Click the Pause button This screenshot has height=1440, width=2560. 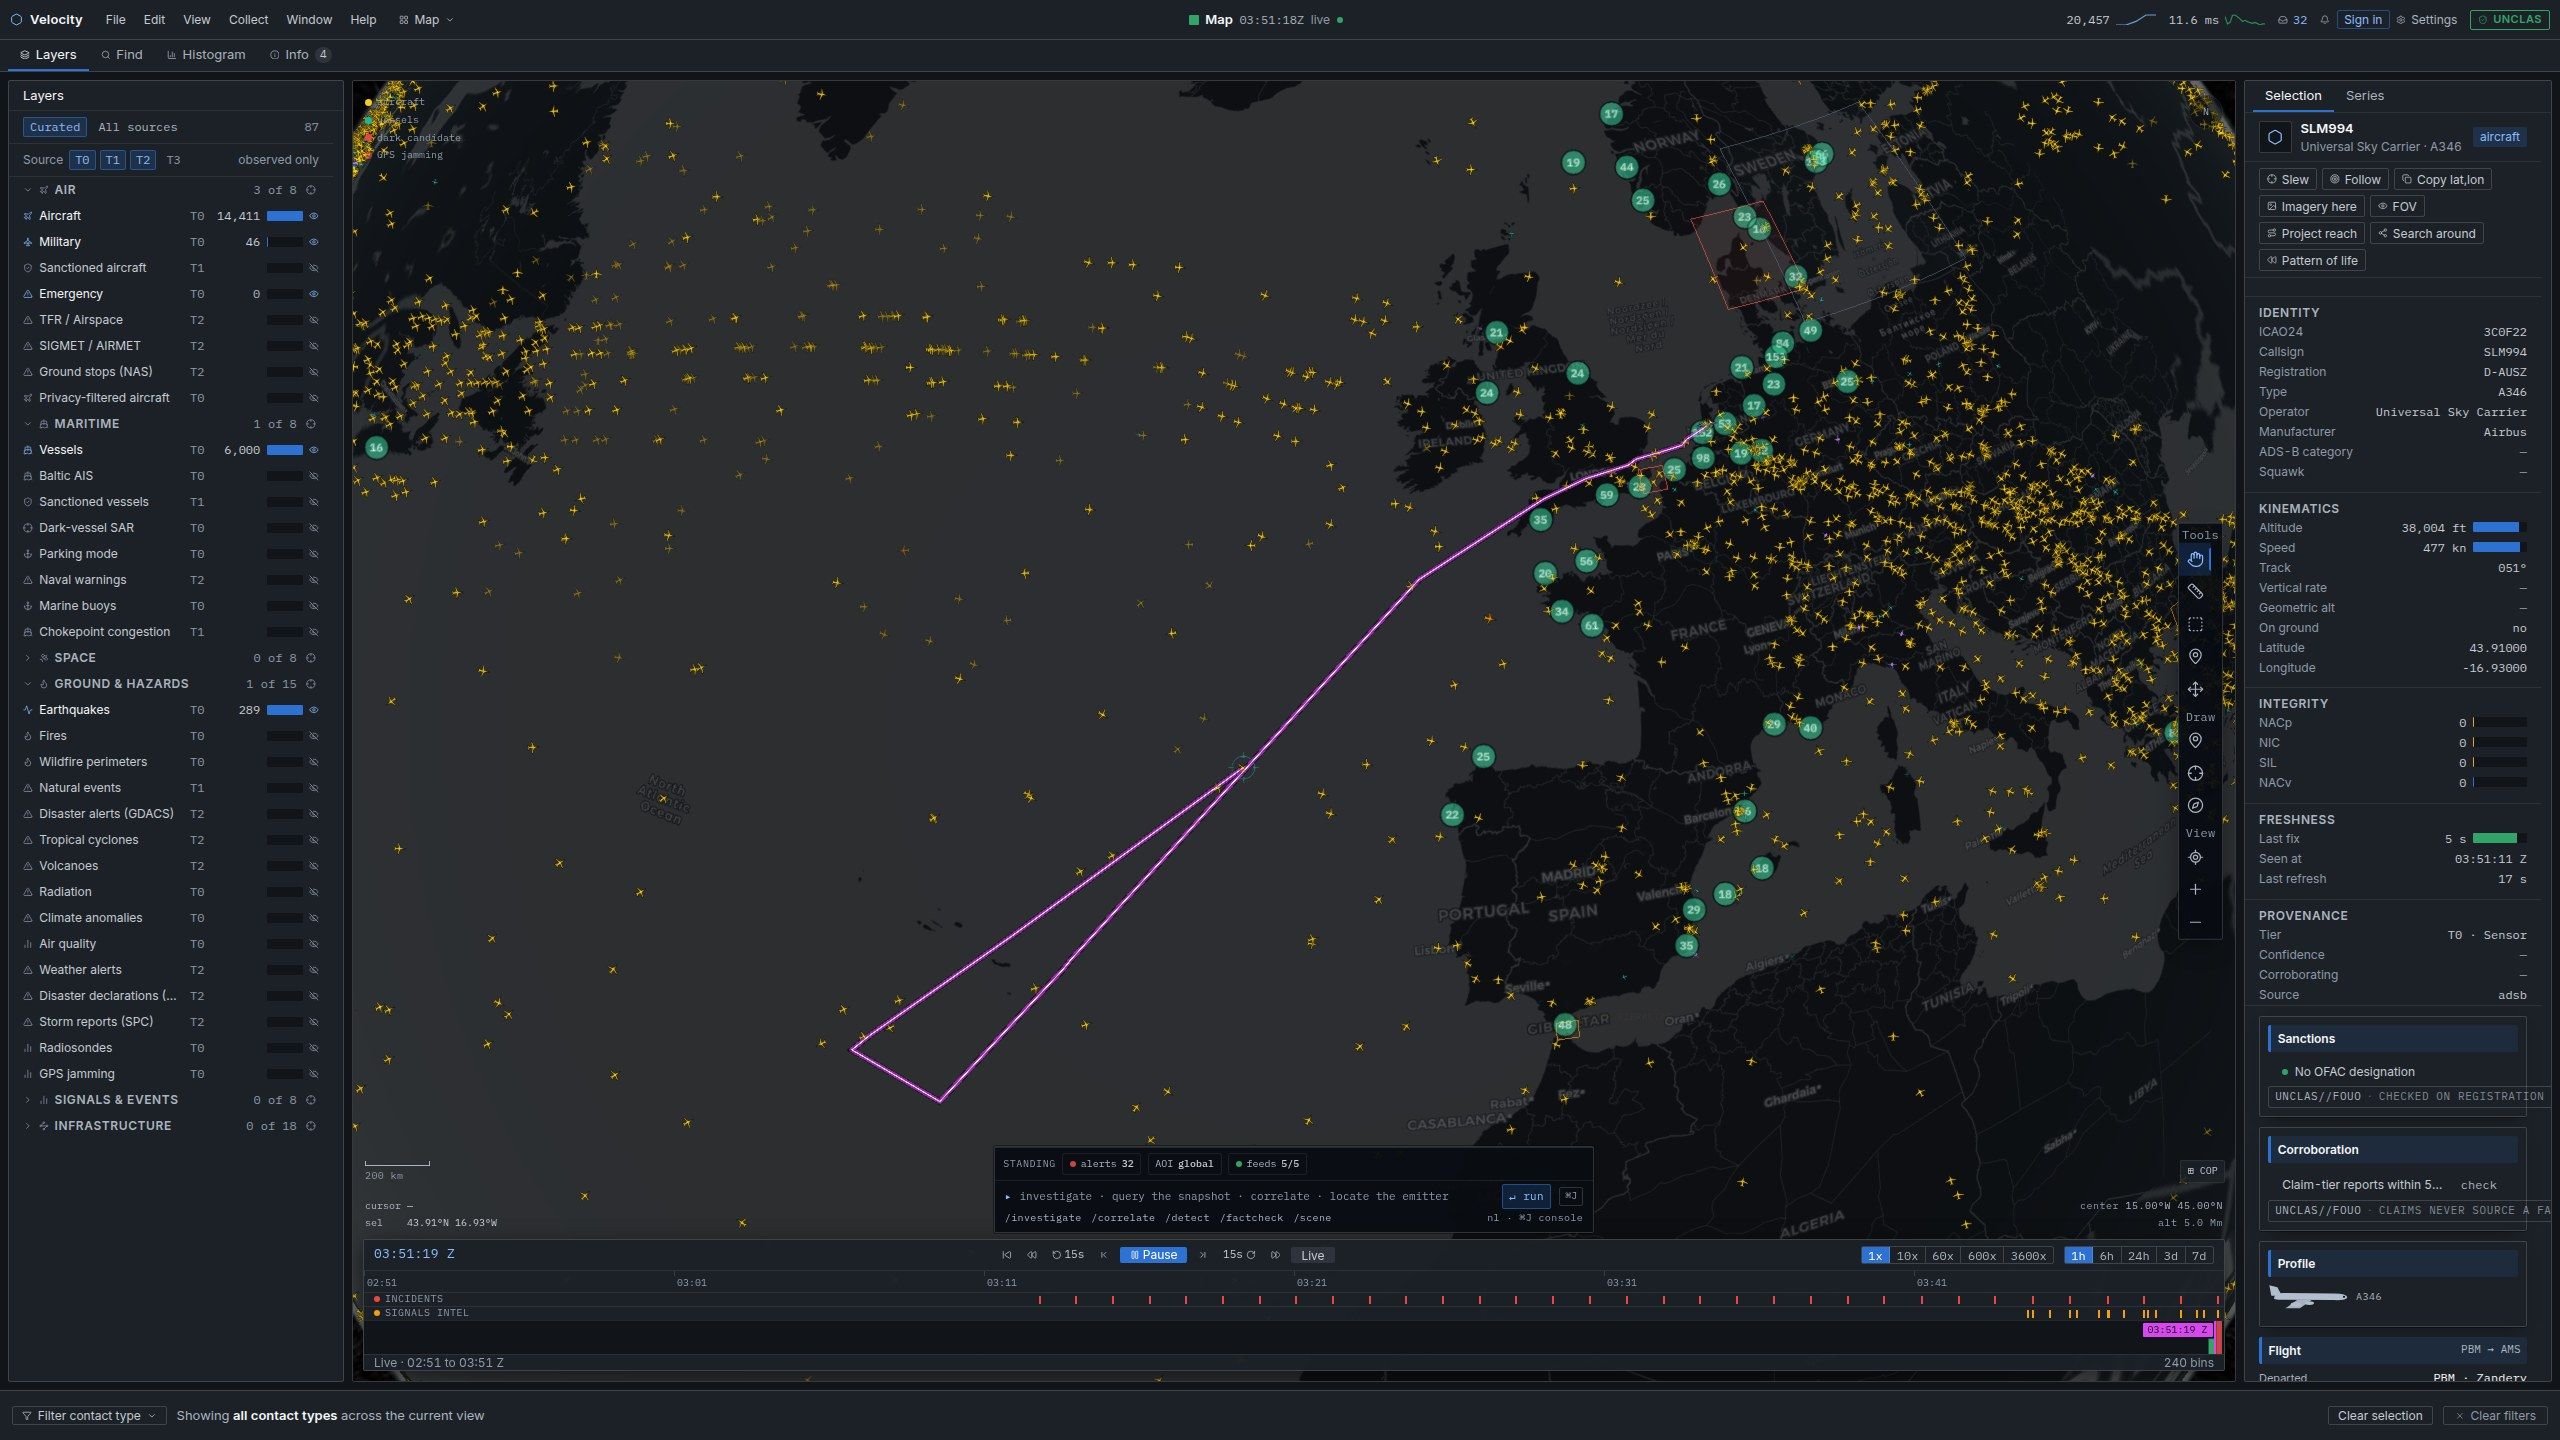(1153, 1255)
